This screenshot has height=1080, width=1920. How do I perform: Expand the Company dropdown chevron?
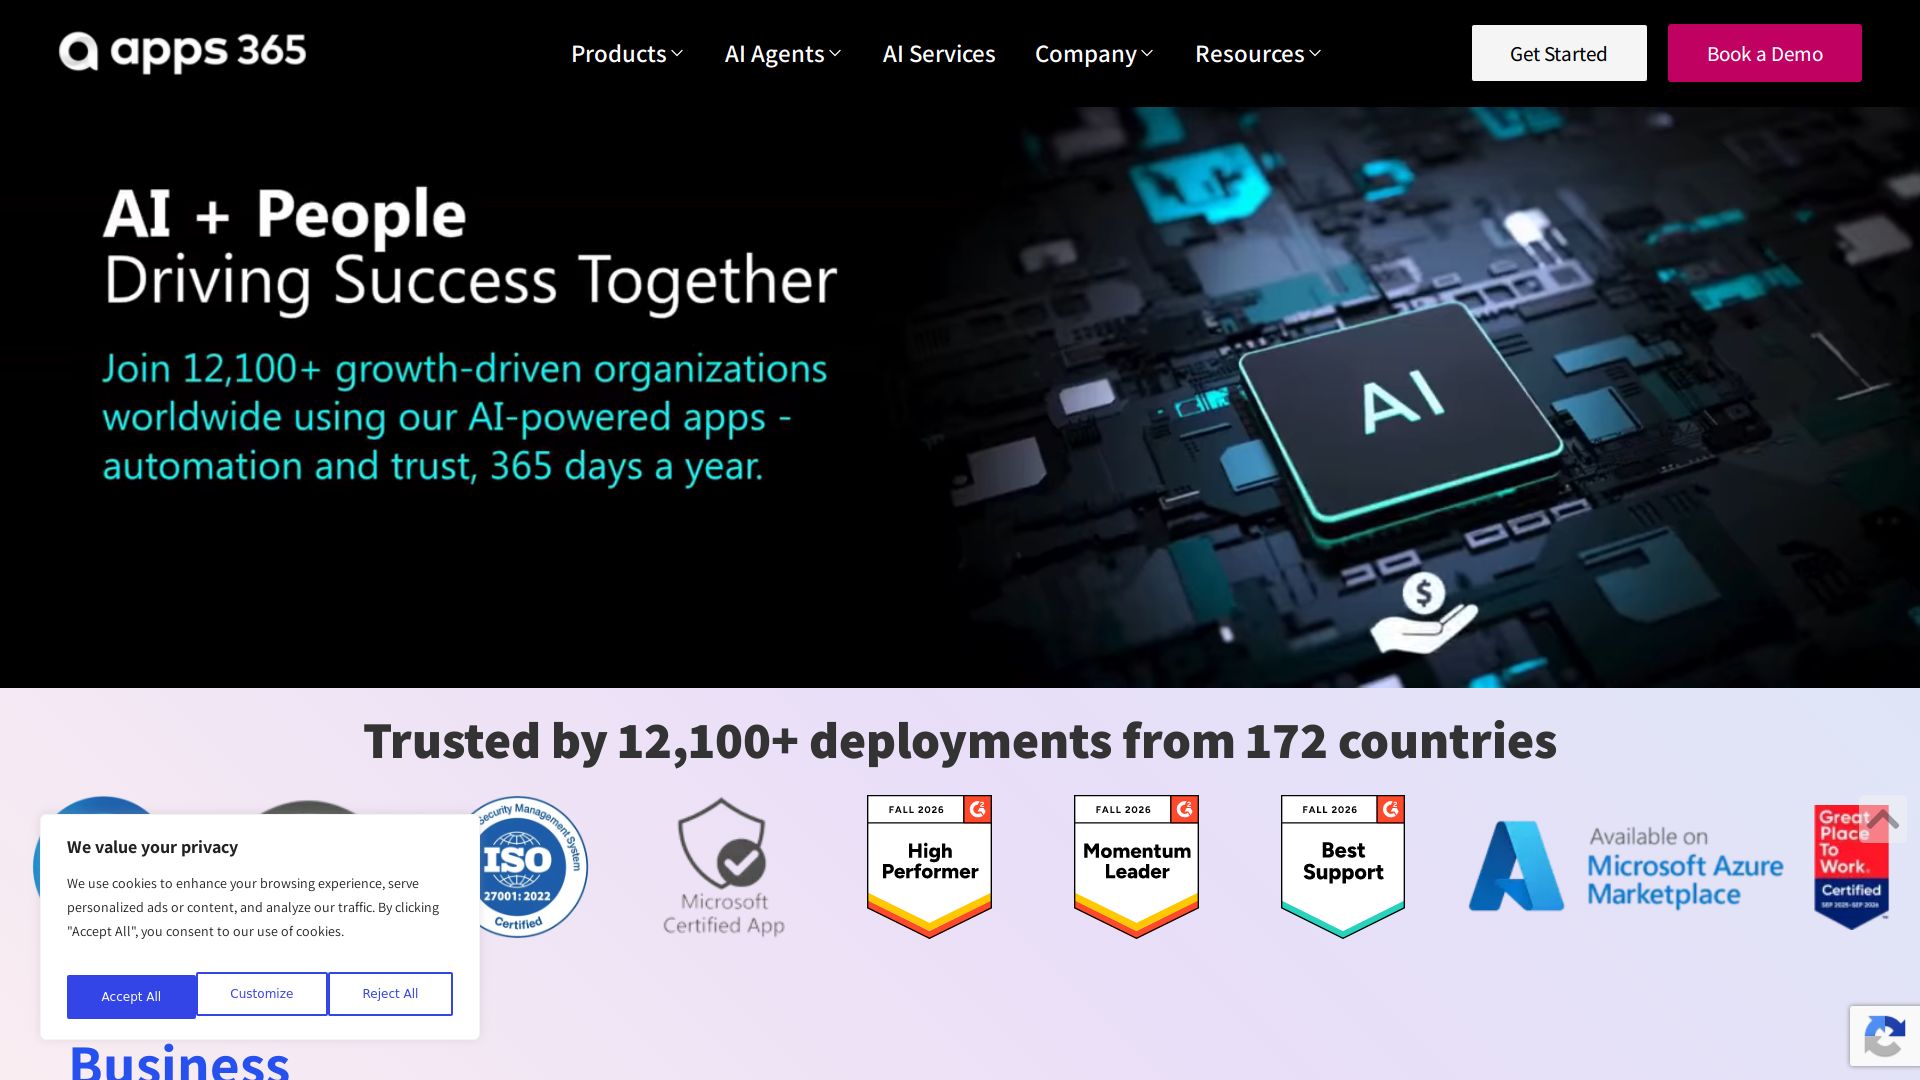1147,54
